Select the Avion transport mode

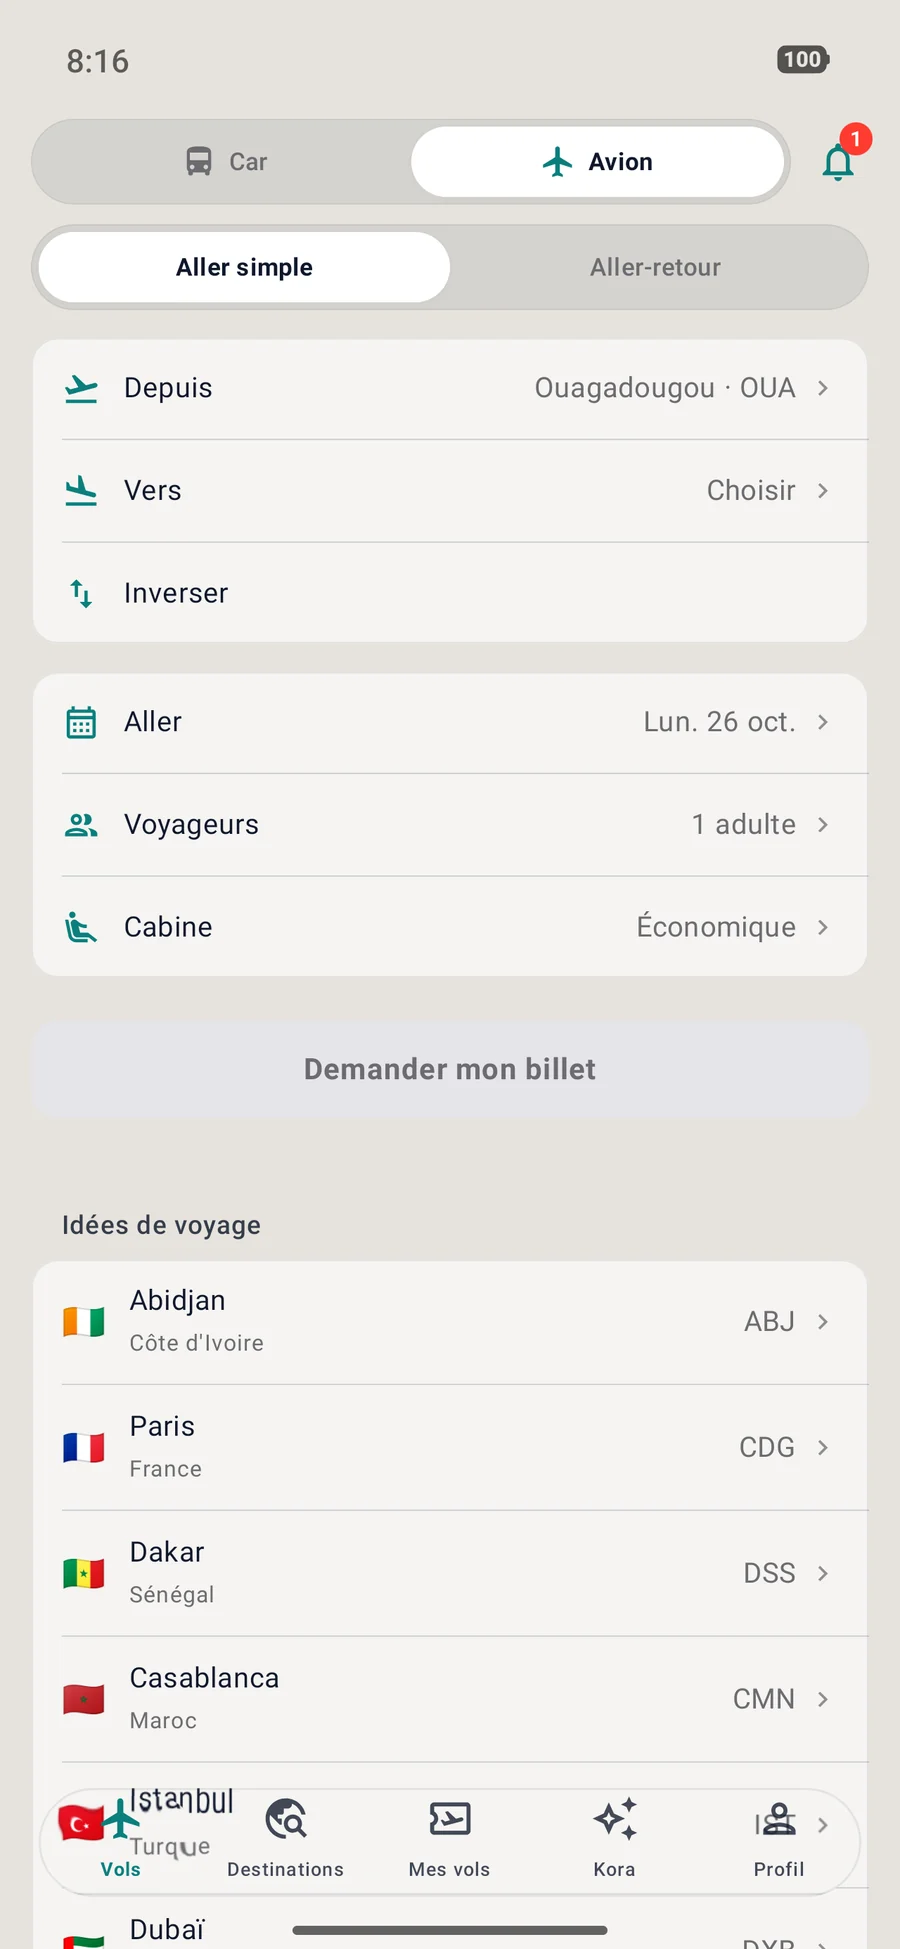coord(597,162)
